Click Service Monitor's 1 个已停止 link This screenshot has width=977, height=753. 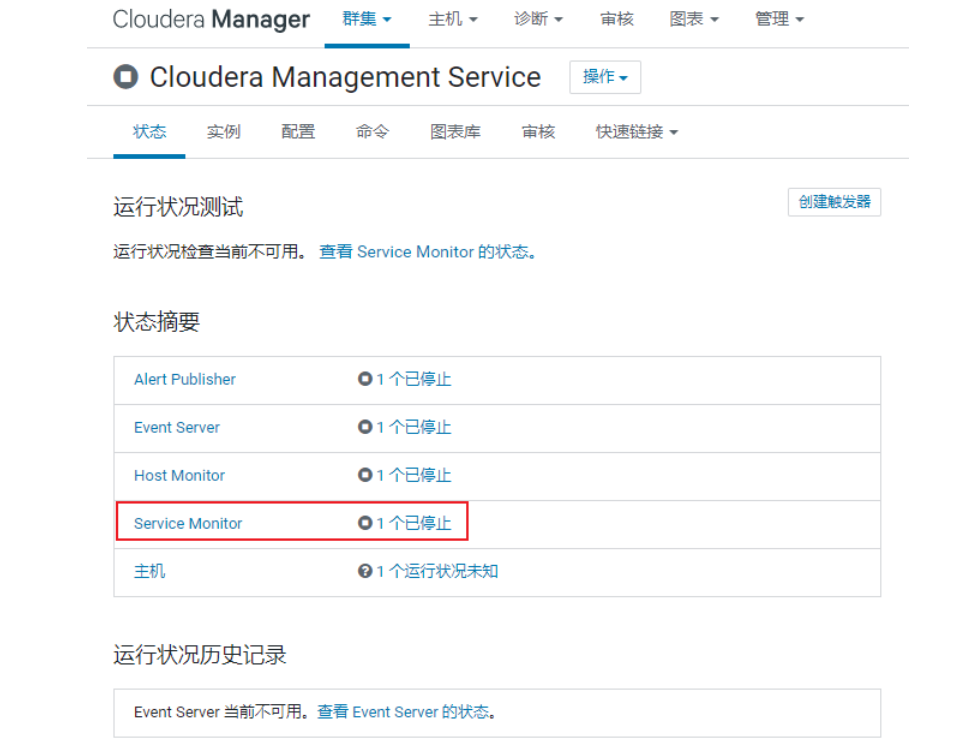coord(414,523)
